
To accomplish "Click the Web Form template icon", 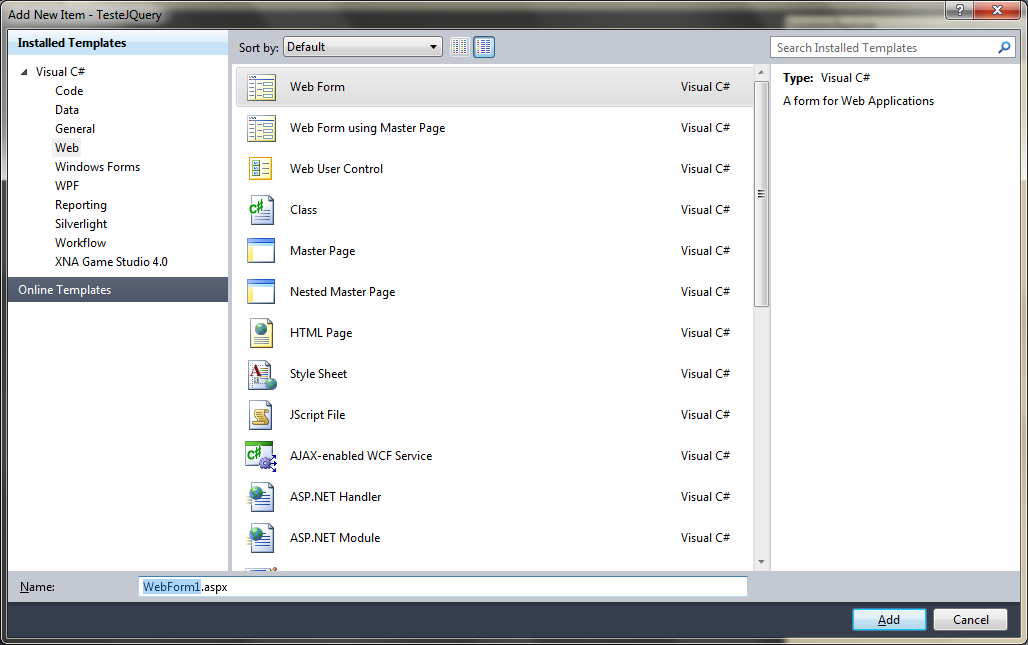I will [x=261, y=88].
